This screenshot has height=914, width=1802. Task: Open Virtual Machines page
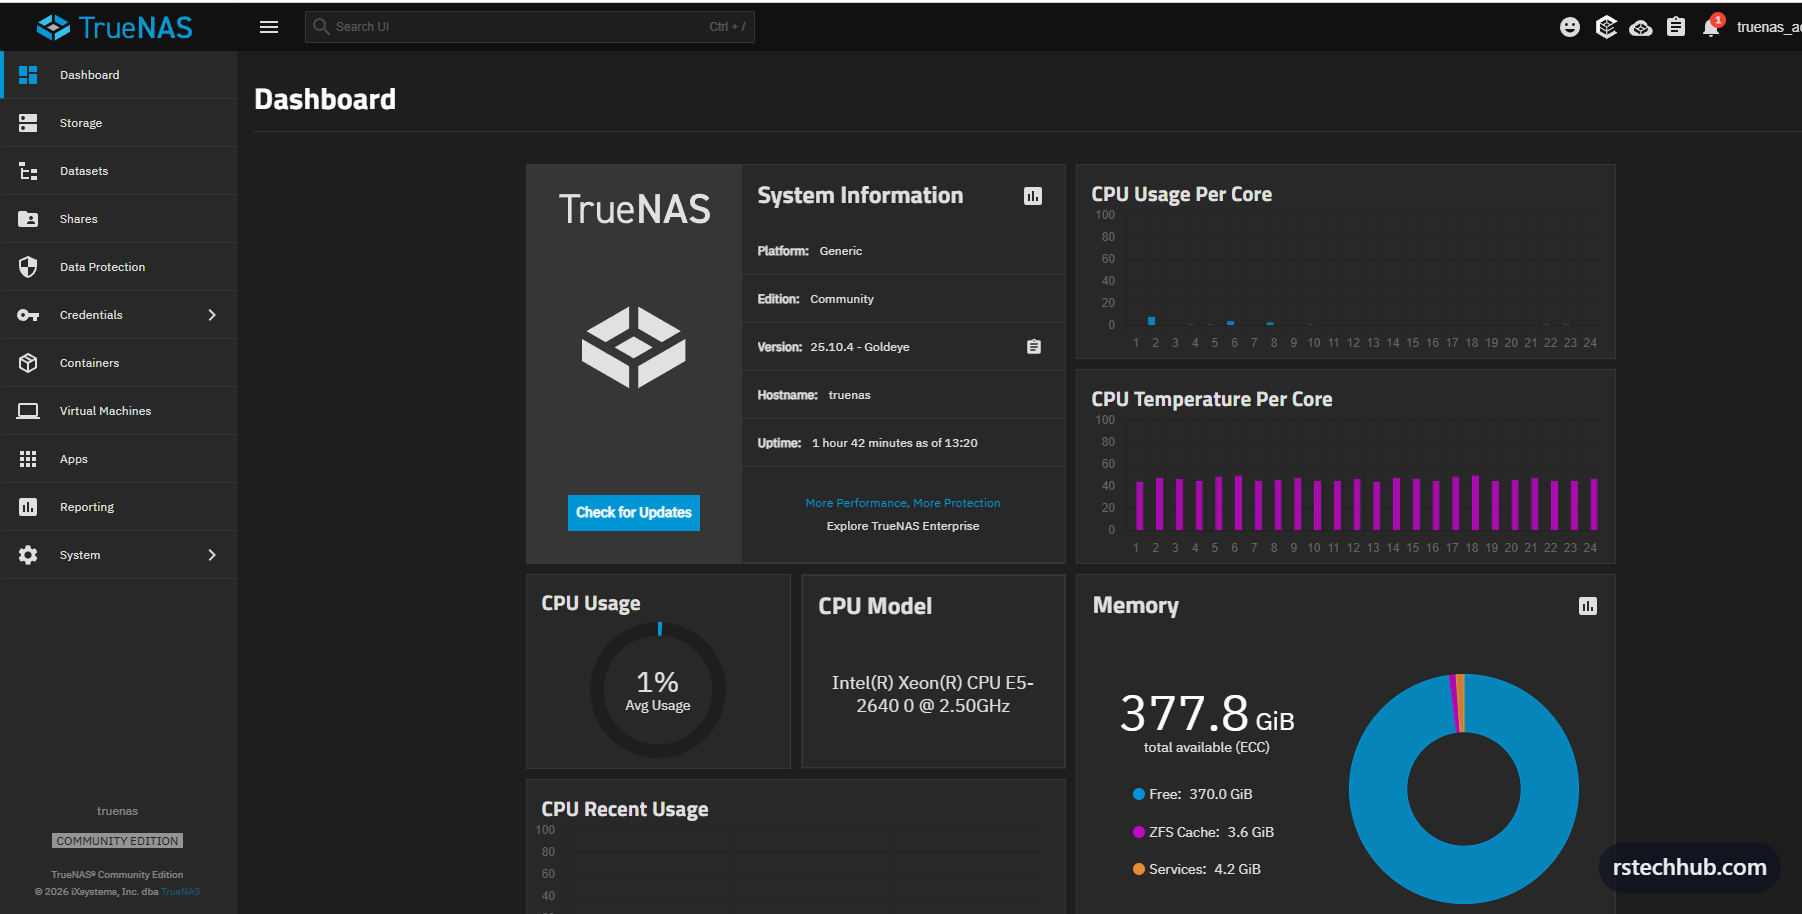(x=119, y=411)
